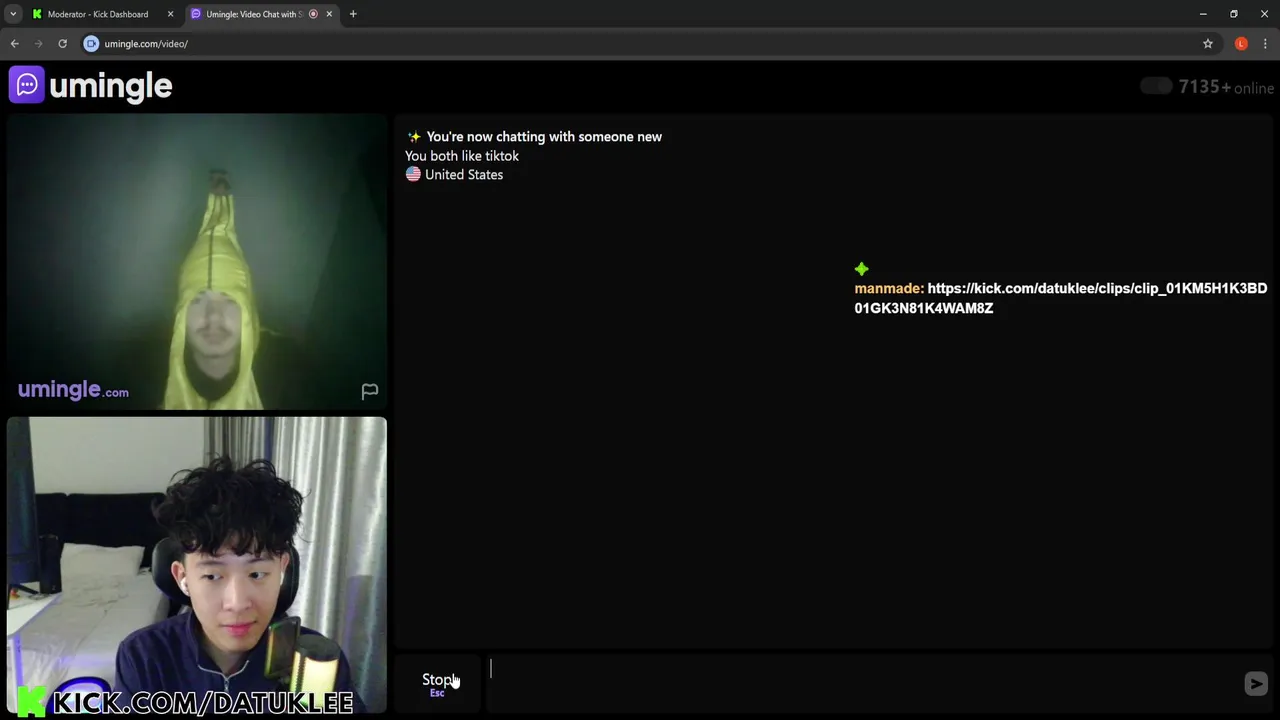Close the Moderator - Kick Dashboard tab
This screenshot has width=1280, height=720.
point(170,14)
